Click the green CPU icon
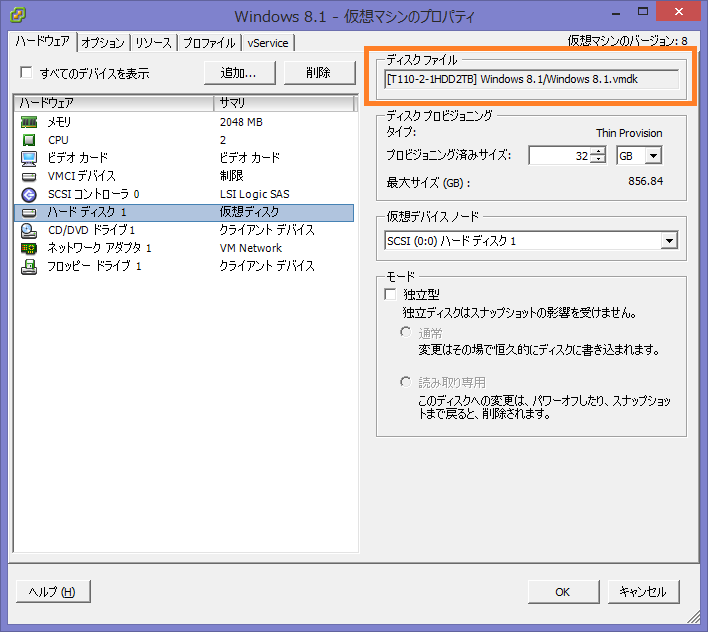Screen dimensions: 708x632 [x=29, y=140]
